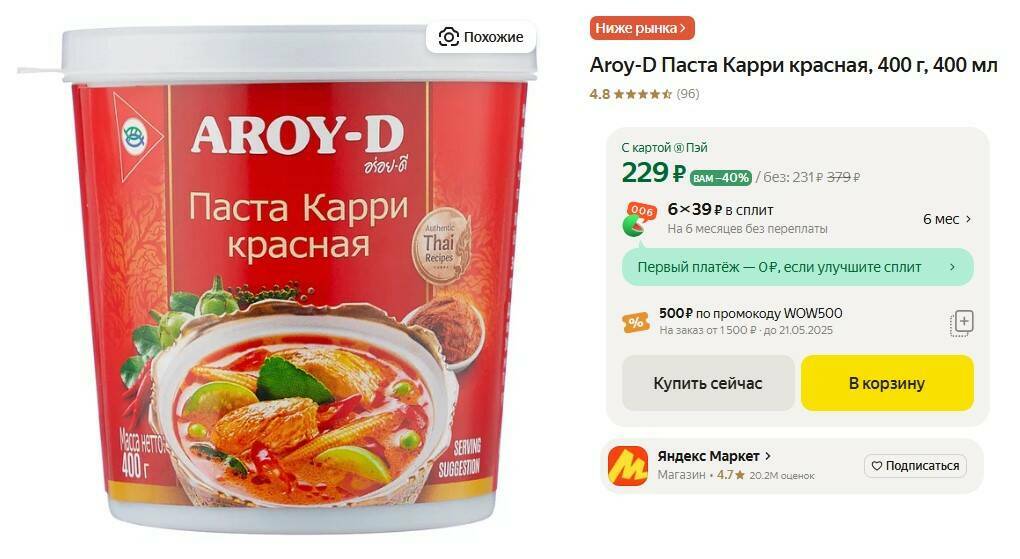Open the Ниже рынка badge

tap(642, 28)
